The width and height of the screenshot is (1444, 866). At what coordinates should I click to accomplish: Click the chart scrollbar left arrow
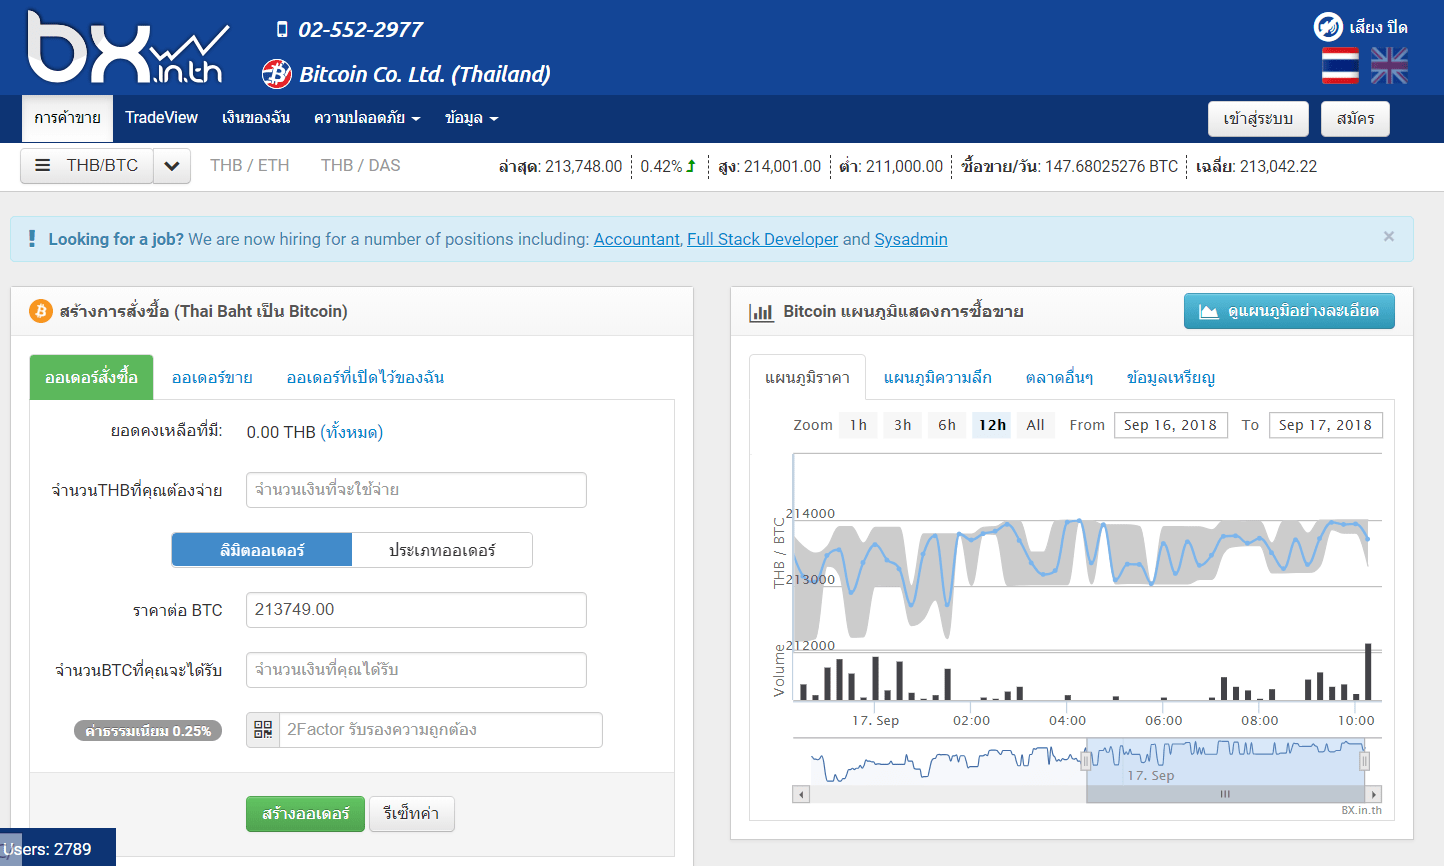801,795
